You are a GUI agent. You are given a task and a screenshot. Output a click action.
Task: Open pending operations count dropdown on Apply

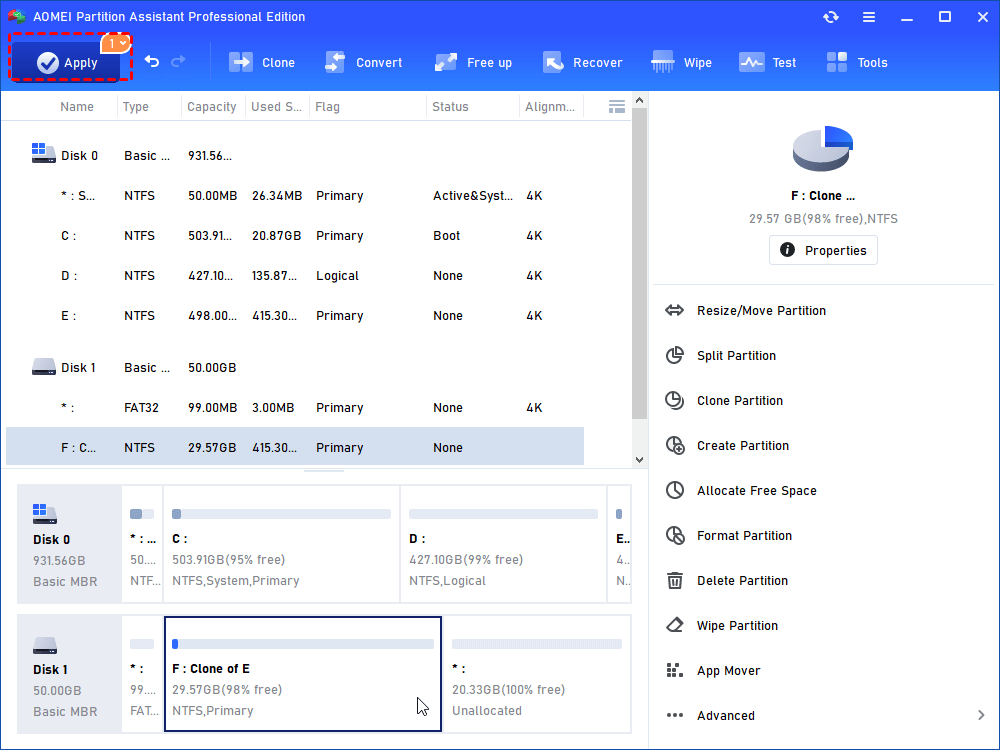[116, 43]
